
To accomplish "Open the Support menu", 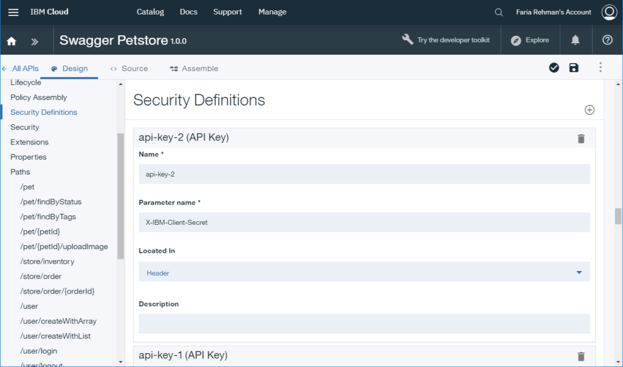I will coord(227,12).
